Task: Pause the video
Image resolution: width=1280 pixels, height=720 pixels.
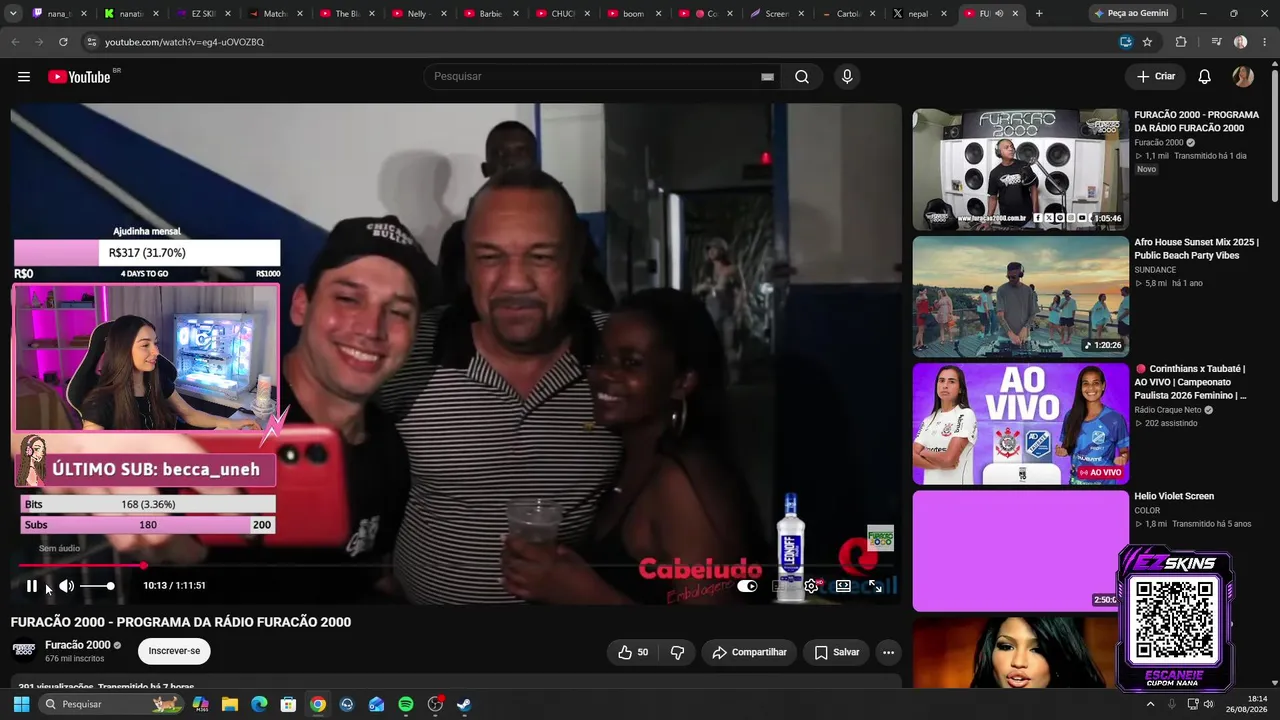Action: pyautogui.click(x=32, y=586)
